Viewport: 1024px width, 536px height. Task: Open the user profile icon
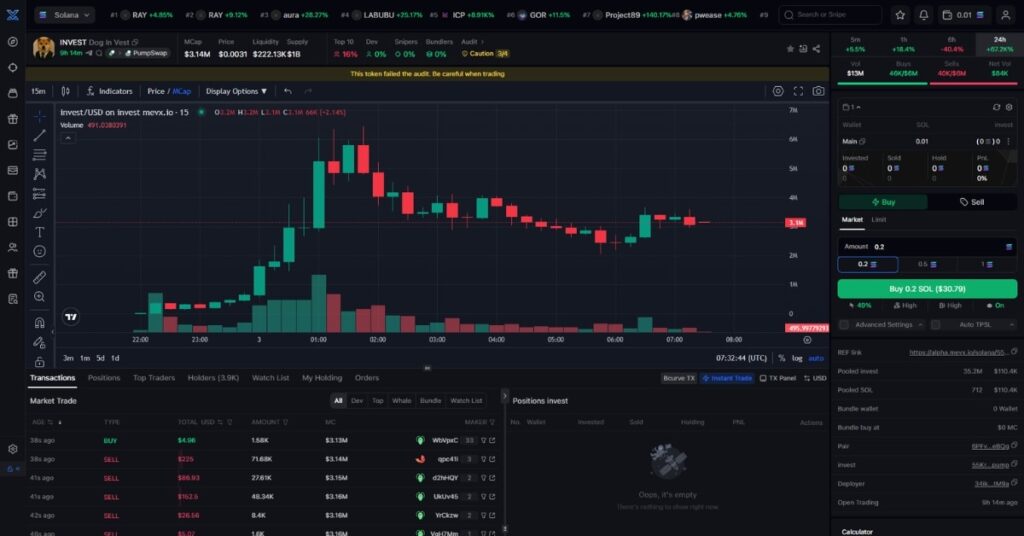[x=1006, y=14]
